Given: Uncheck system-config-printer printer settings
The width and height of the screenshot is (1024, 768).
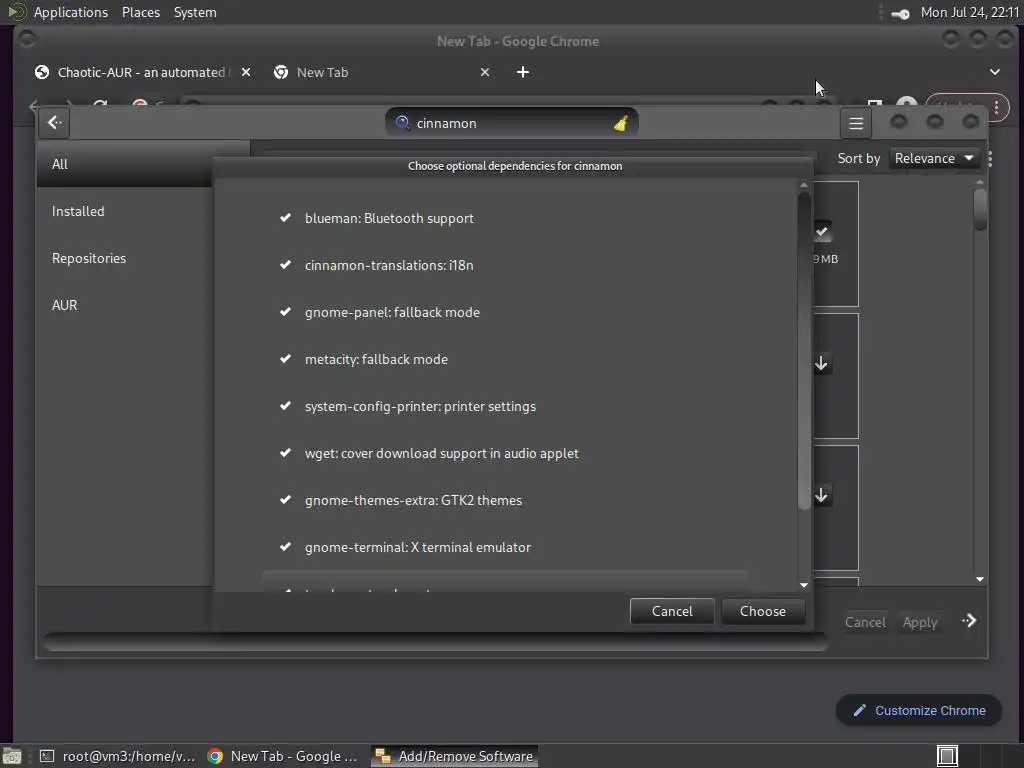Looking at the screenshot, I should tap(285, 406).
